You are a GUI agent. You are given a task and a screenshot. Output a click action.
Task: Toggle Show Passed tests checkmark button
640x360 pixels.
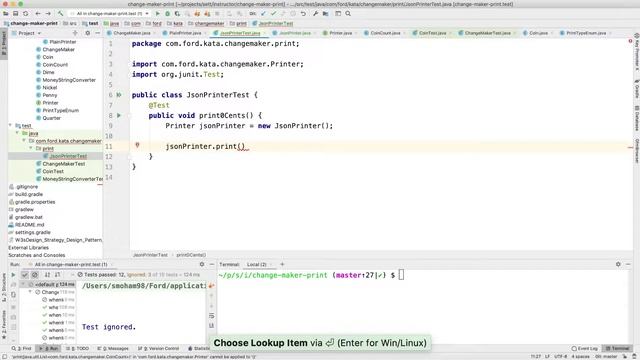24,275
